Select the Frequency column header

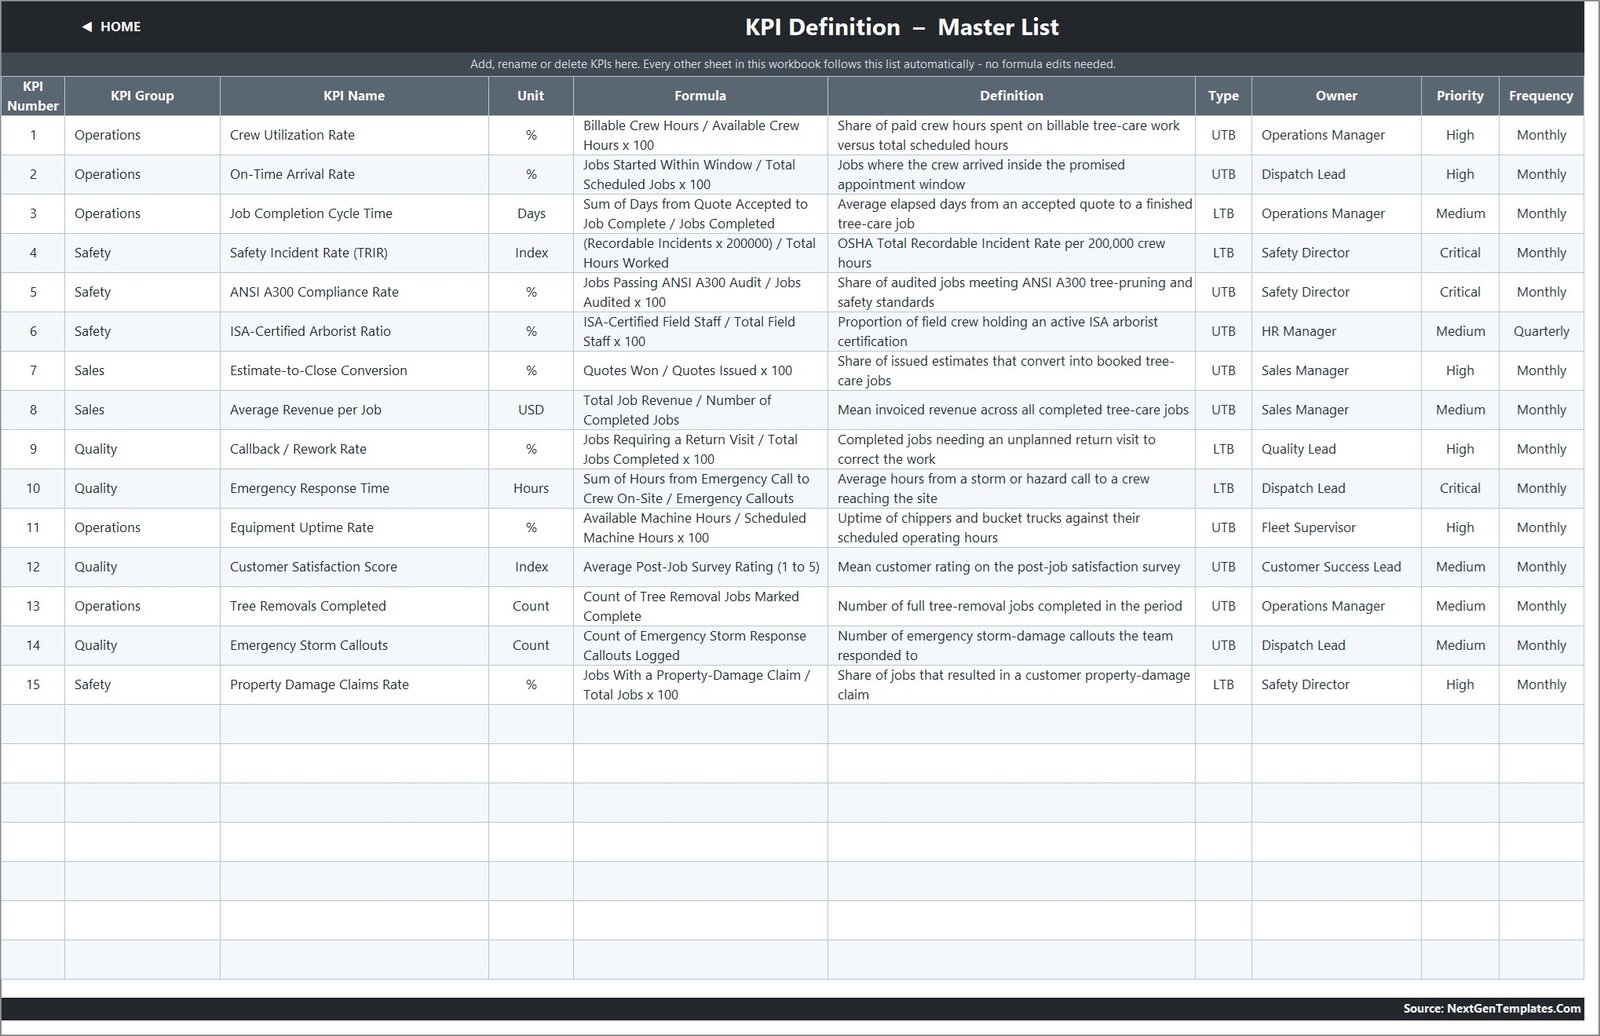pos(1541,96)
